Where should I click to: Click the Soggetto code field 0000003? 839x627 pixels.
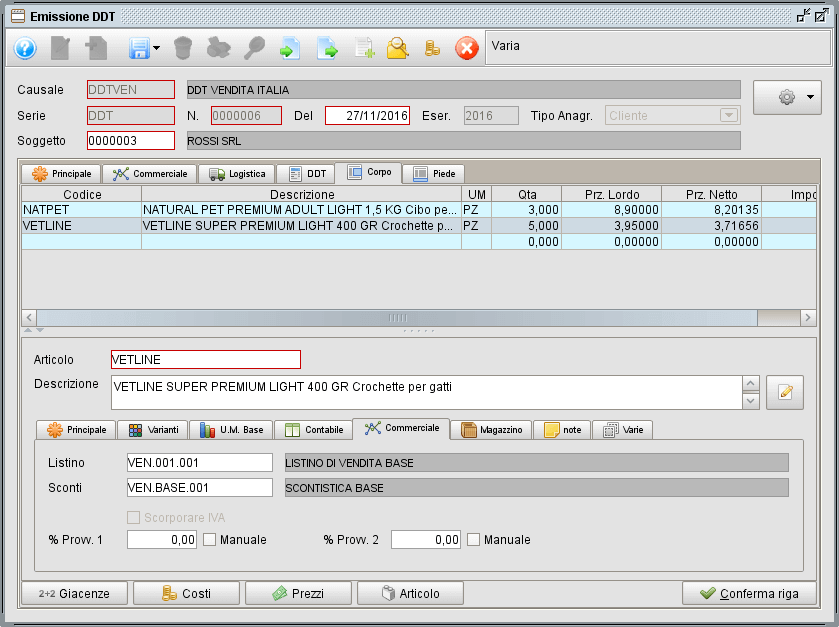point(131,141)
